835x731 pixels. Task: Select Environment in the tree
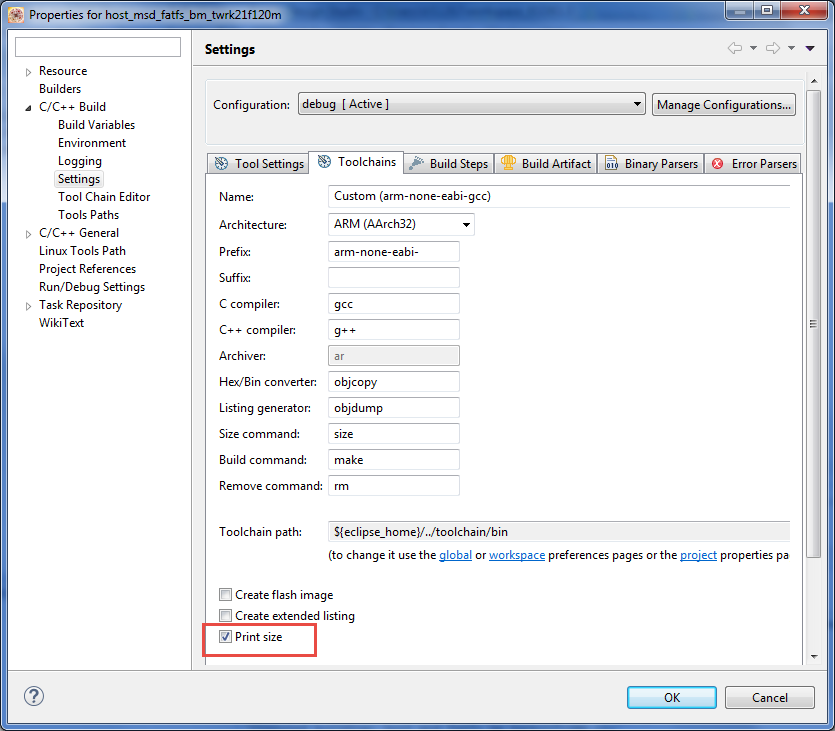click(x=92, y=143)
